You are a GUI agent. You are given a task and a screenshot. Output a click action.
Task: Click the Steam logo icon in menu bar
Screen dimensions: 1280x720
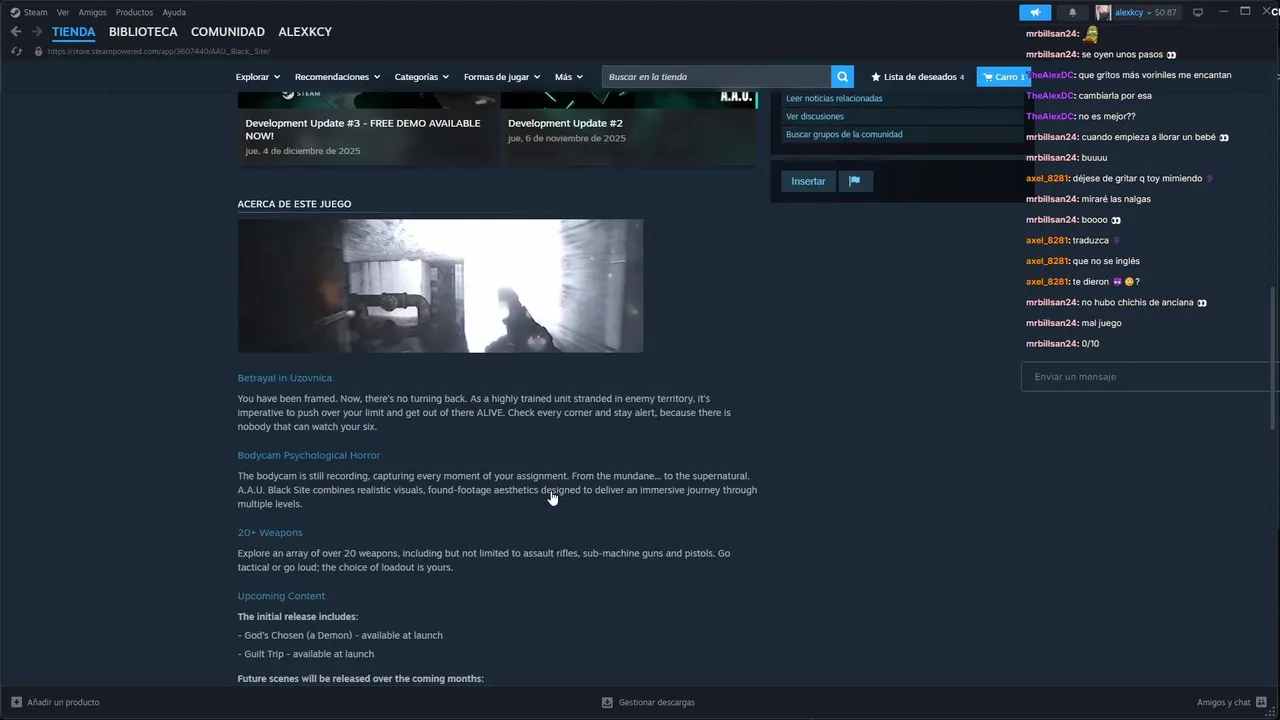[15, 12]
